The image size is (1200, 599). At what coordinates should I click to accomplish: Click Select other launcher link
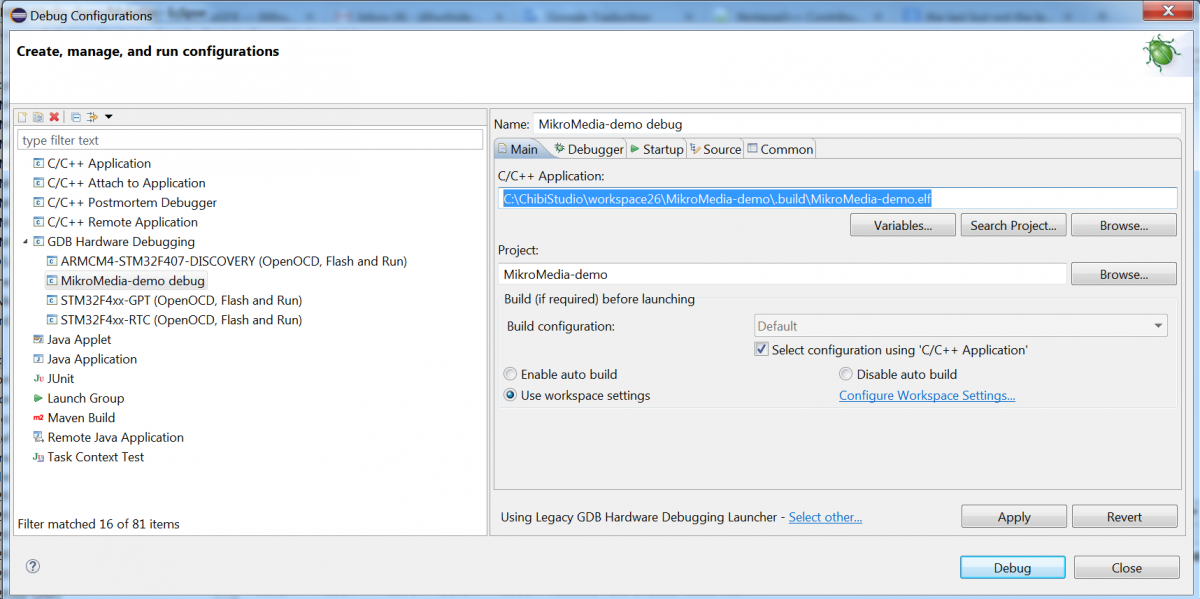825,517
